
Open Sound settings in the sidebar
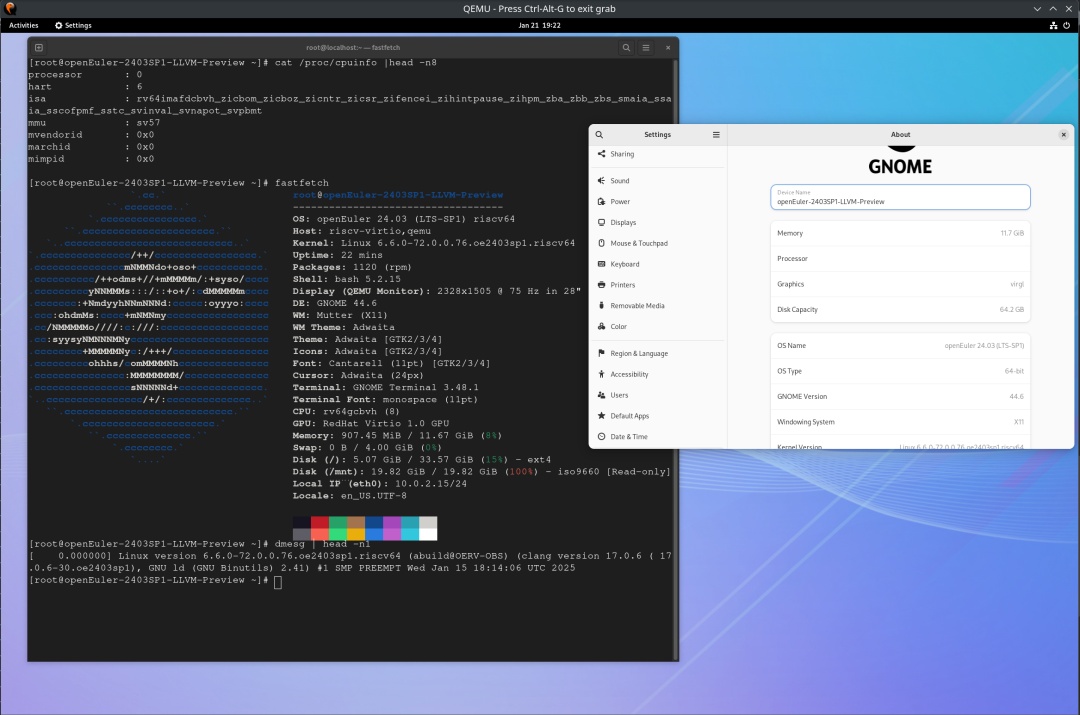point(620,181)
